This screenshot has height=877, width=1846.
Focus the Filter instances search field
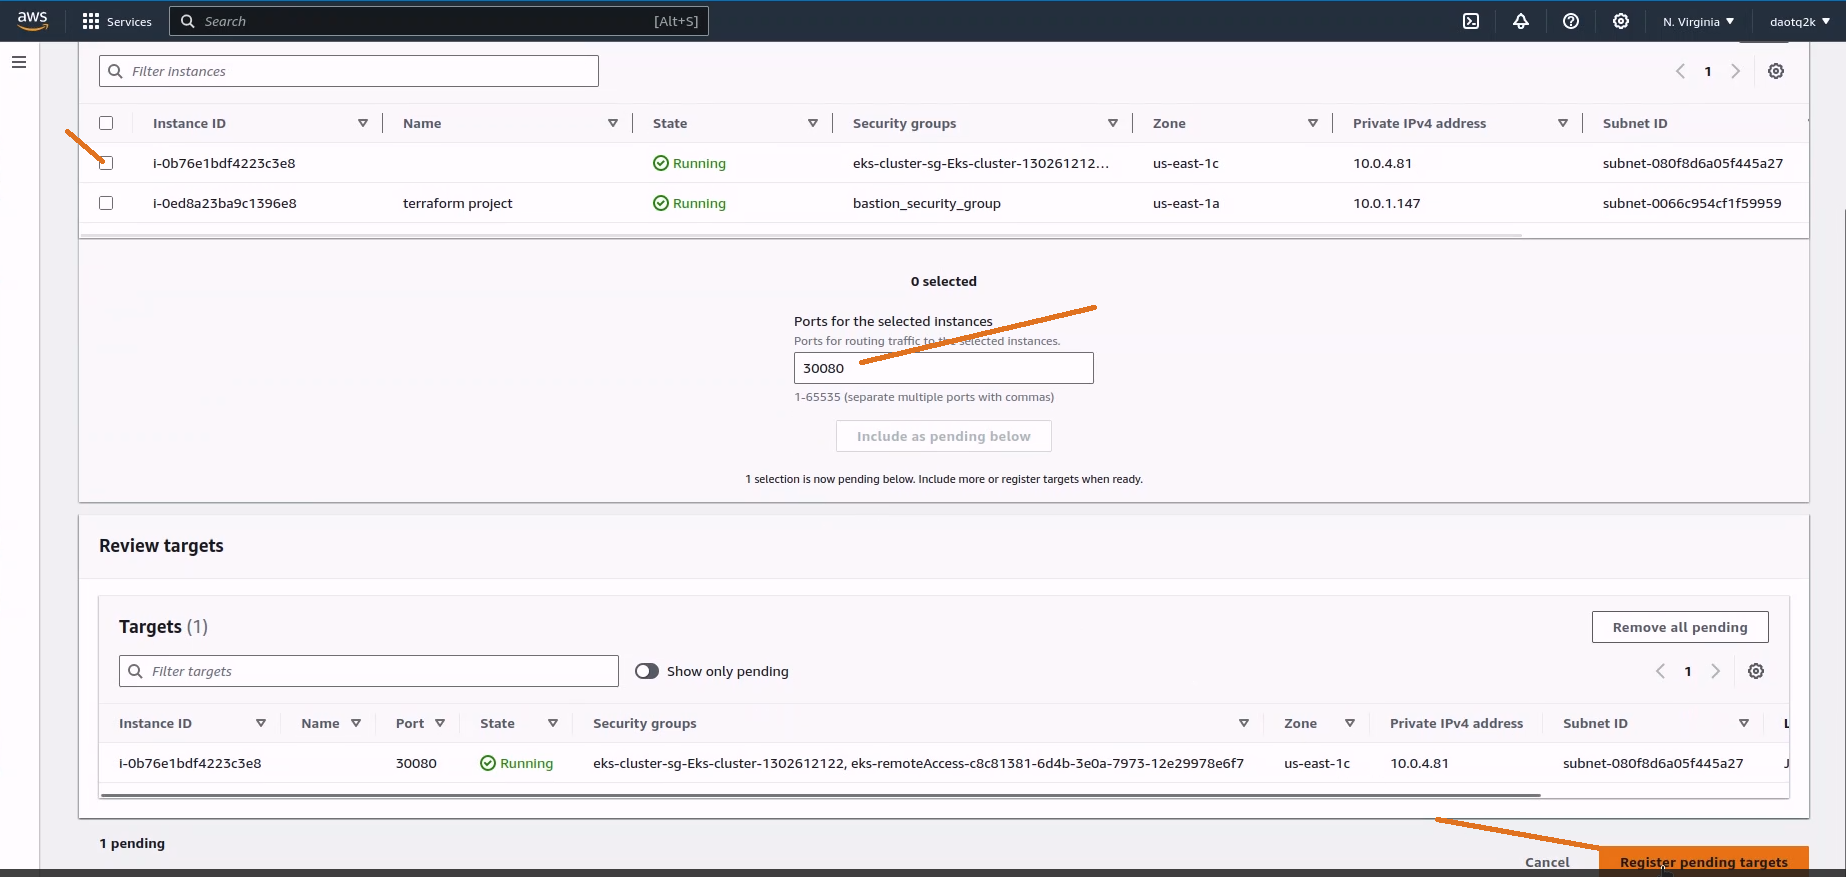tap(349, 71)
